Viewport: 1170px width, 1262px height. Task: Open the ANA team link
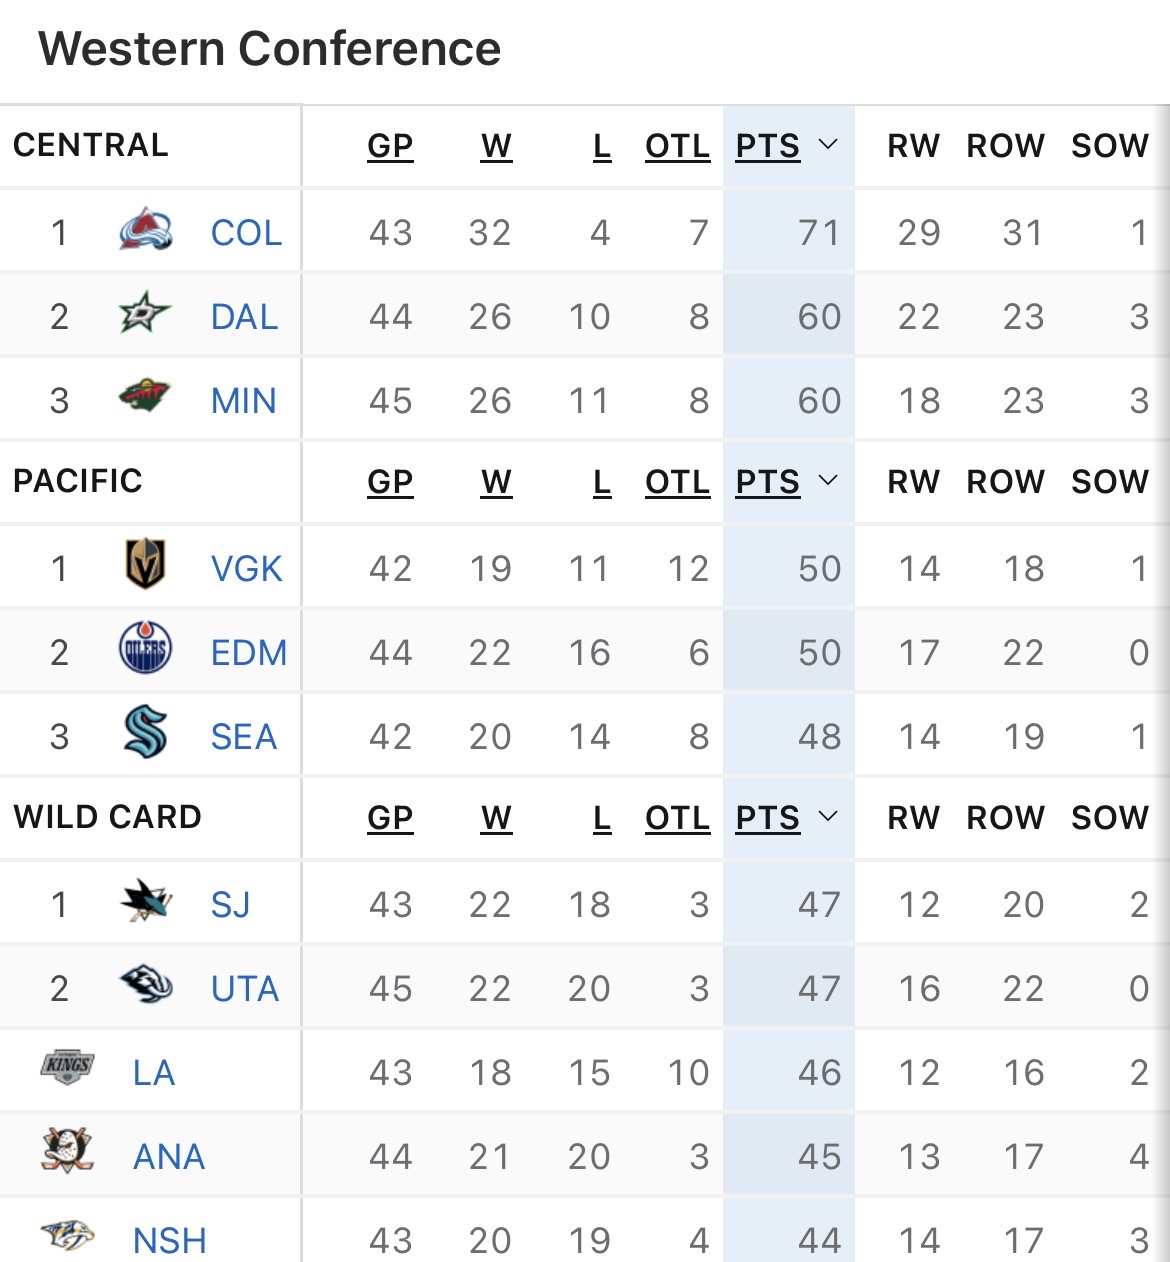(169, 1157)
